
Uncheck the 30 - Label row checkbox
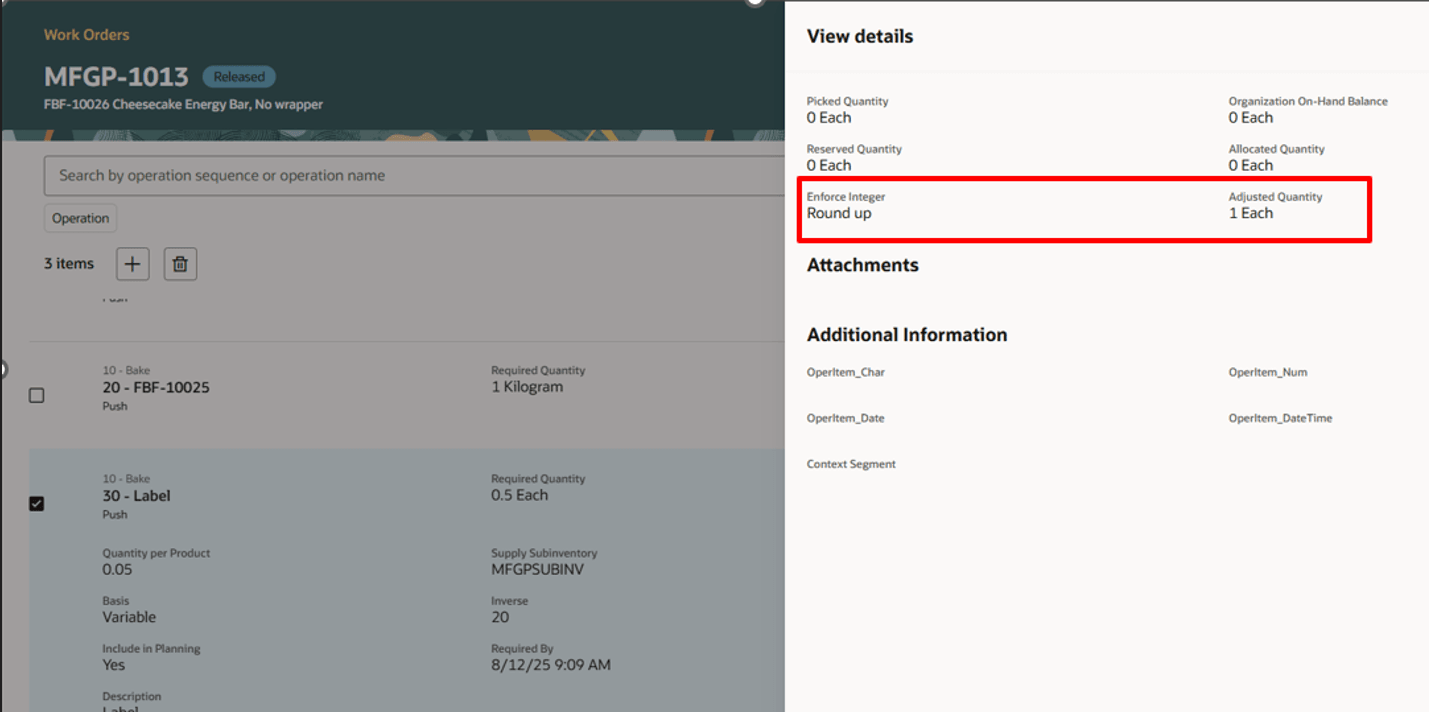click(x=36, y=503)
